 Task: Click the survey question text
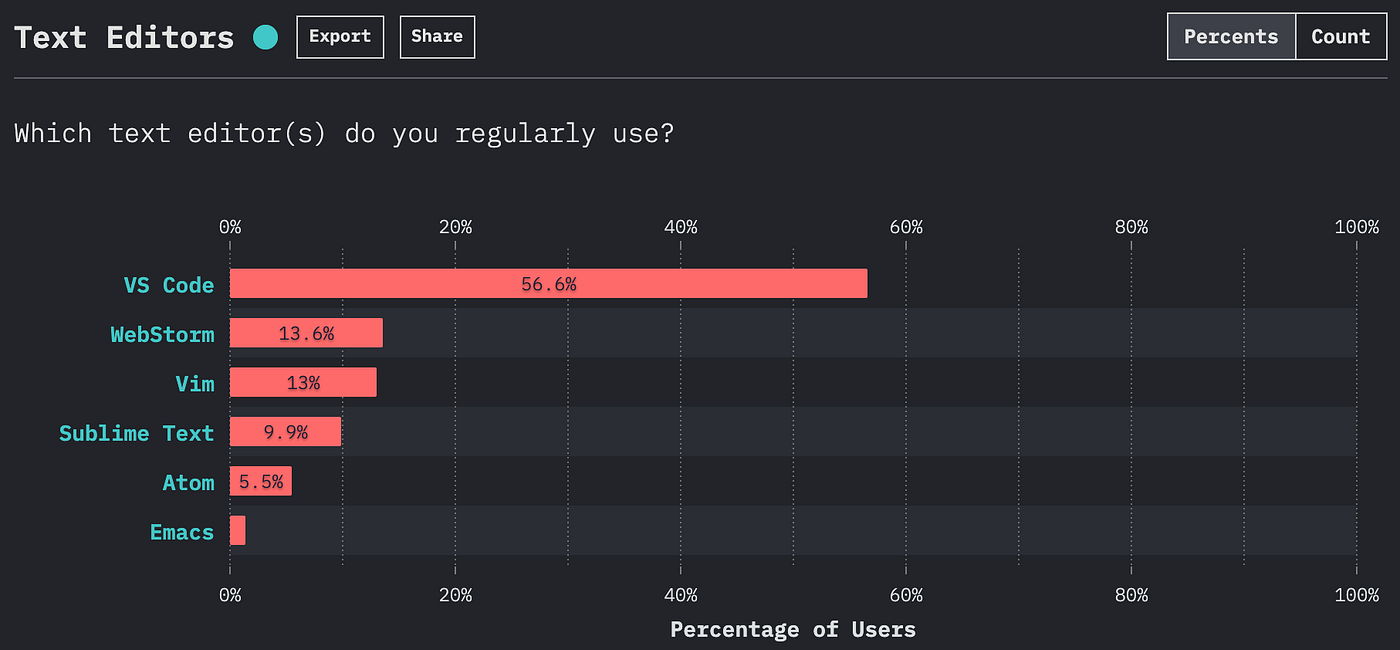pyautogui.click(x=344, y=132)
